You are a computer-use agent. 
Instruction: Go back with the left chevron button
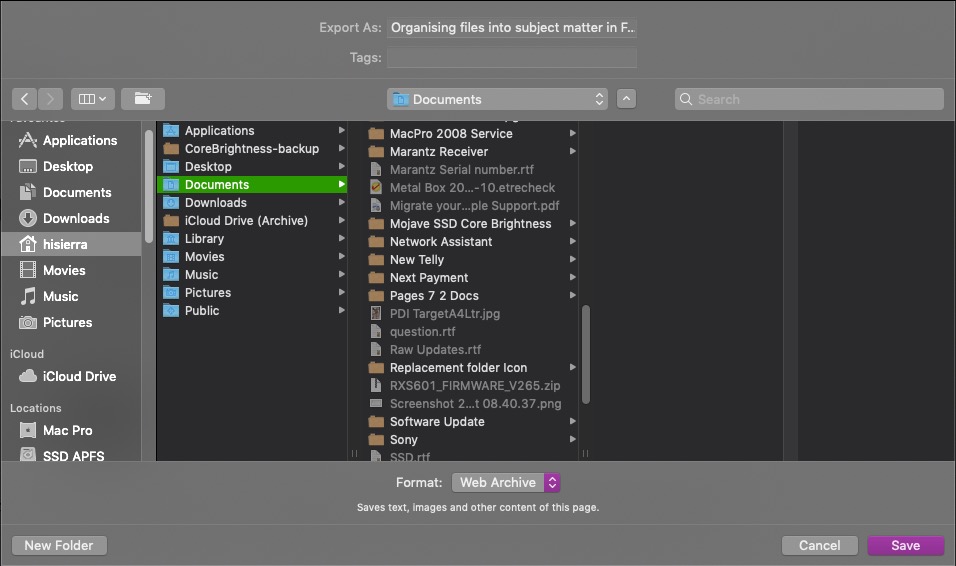point(24,99)
